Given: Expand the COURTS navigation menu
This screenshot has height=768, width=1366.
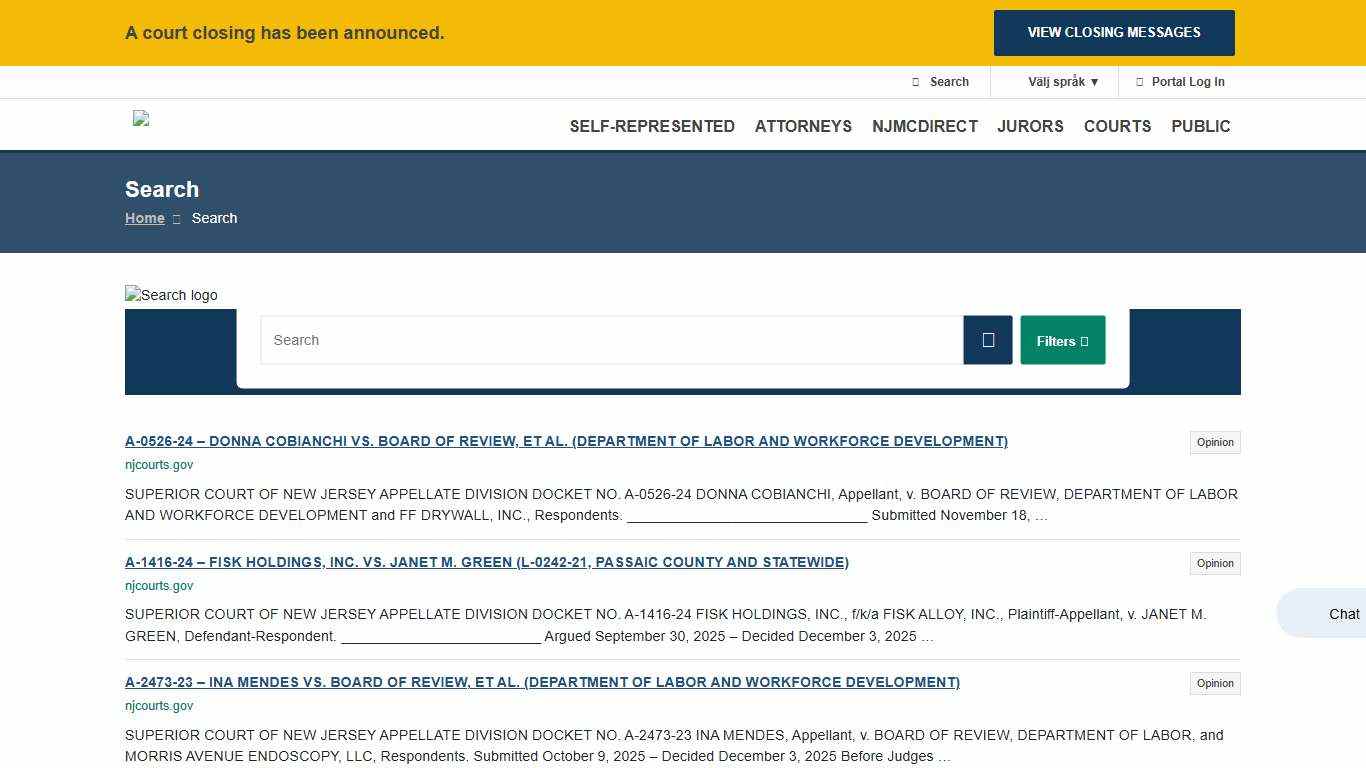Looking at the screenshot, I should point(1117,126).
